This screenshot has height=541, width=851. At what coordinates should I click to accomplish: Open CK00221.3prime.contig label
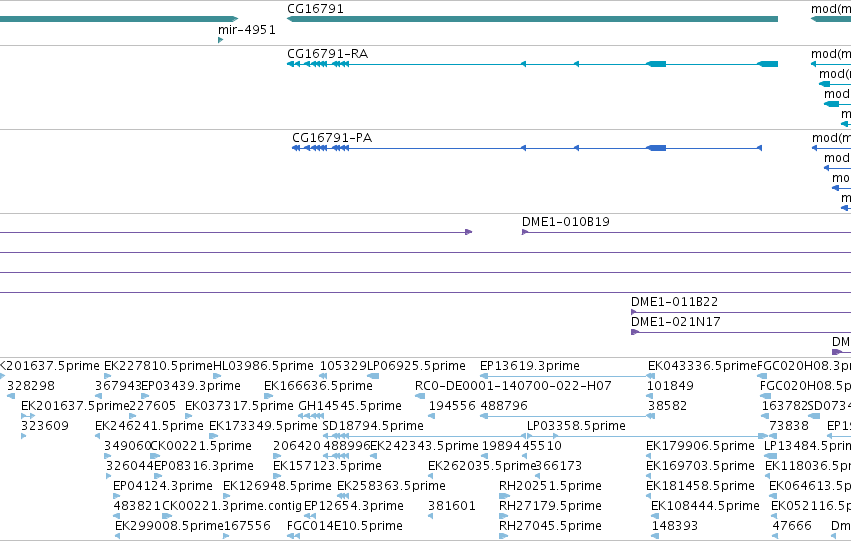pos(232,506)
